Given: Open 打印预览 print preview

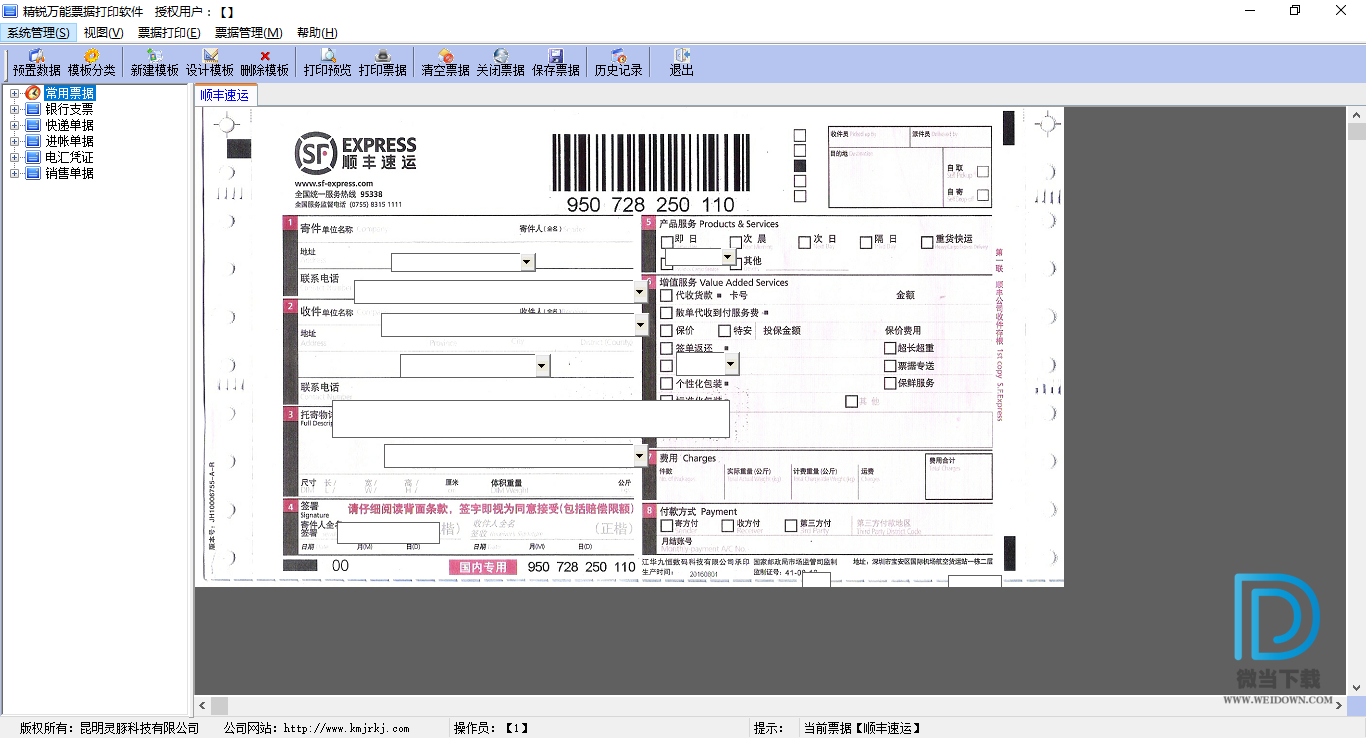Looking at the screenshot, I should [328, 63].
